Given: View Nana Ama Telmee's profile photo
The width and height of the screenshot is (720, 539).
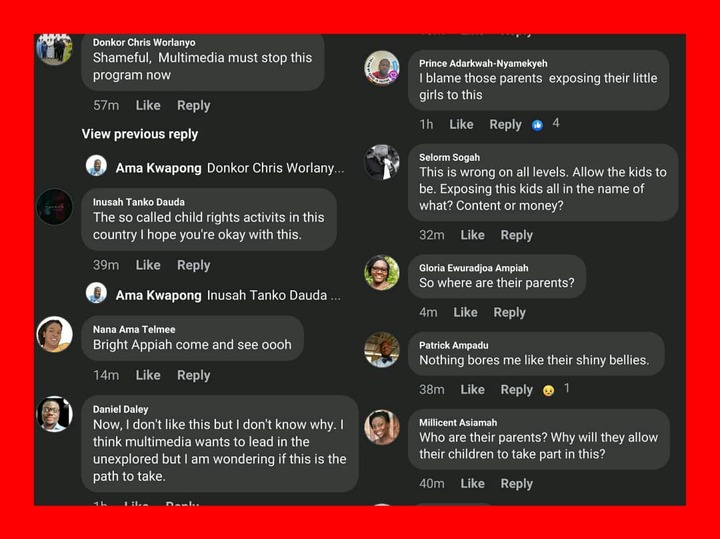Looking at the screenshot, I should tap(54, 334).
